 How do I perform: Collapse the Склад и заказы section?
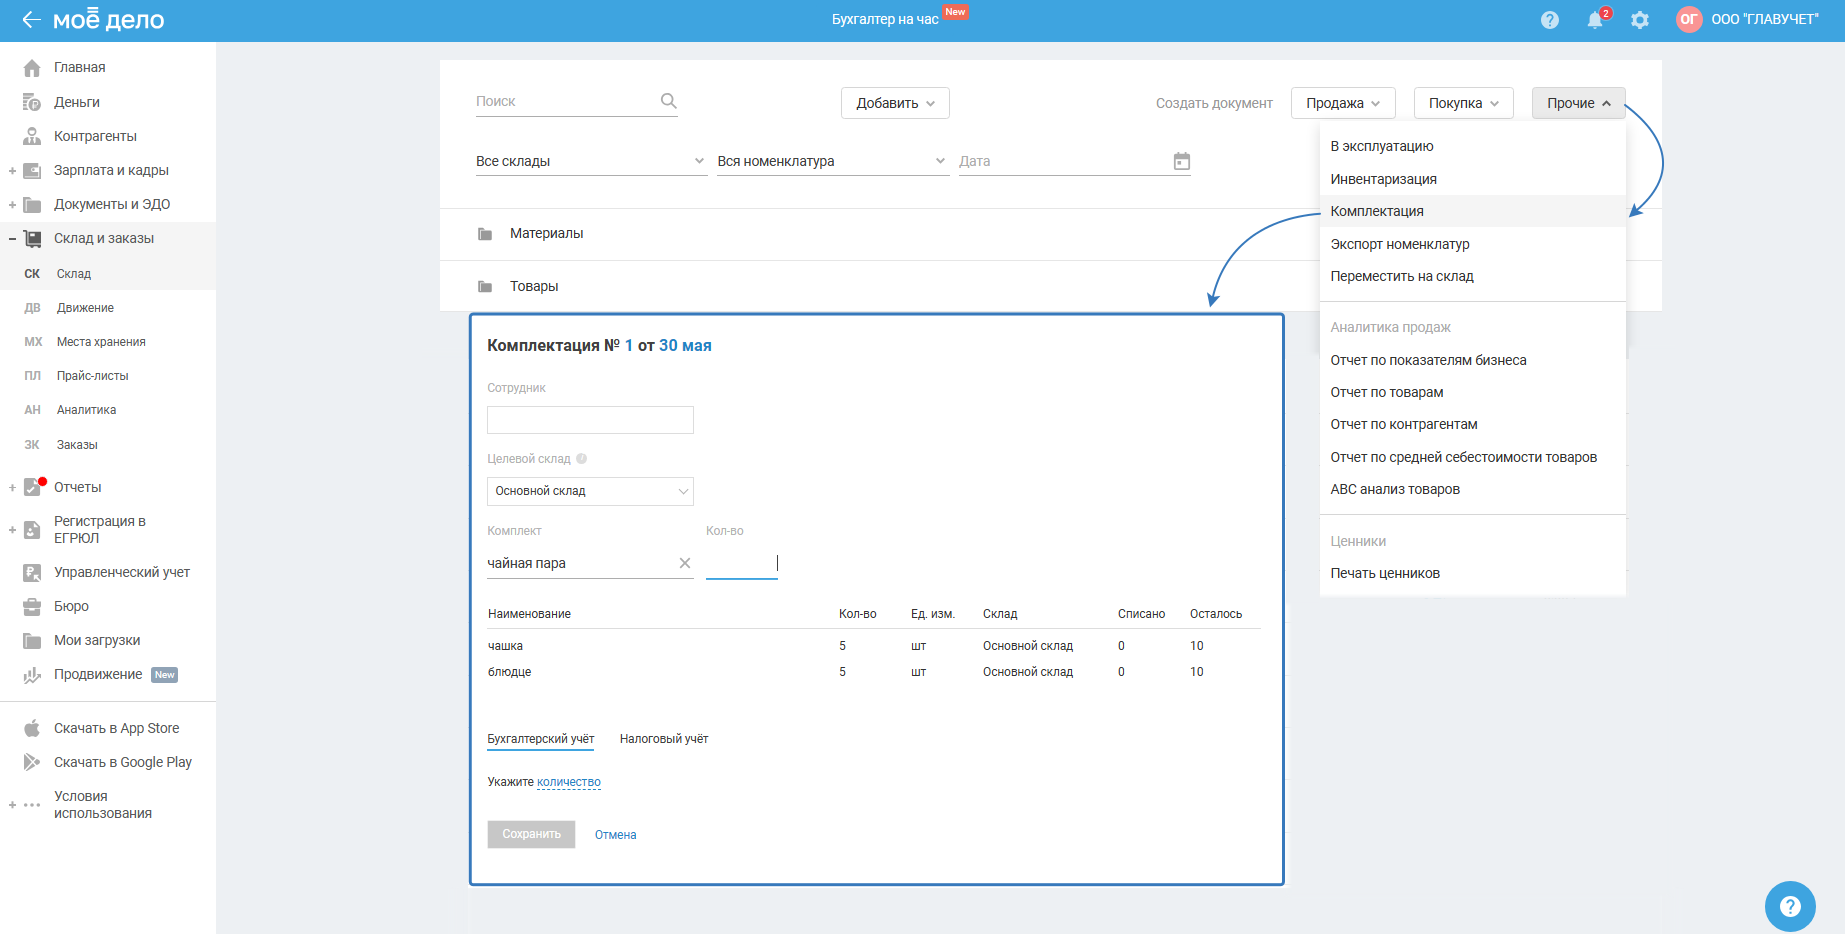12,239
